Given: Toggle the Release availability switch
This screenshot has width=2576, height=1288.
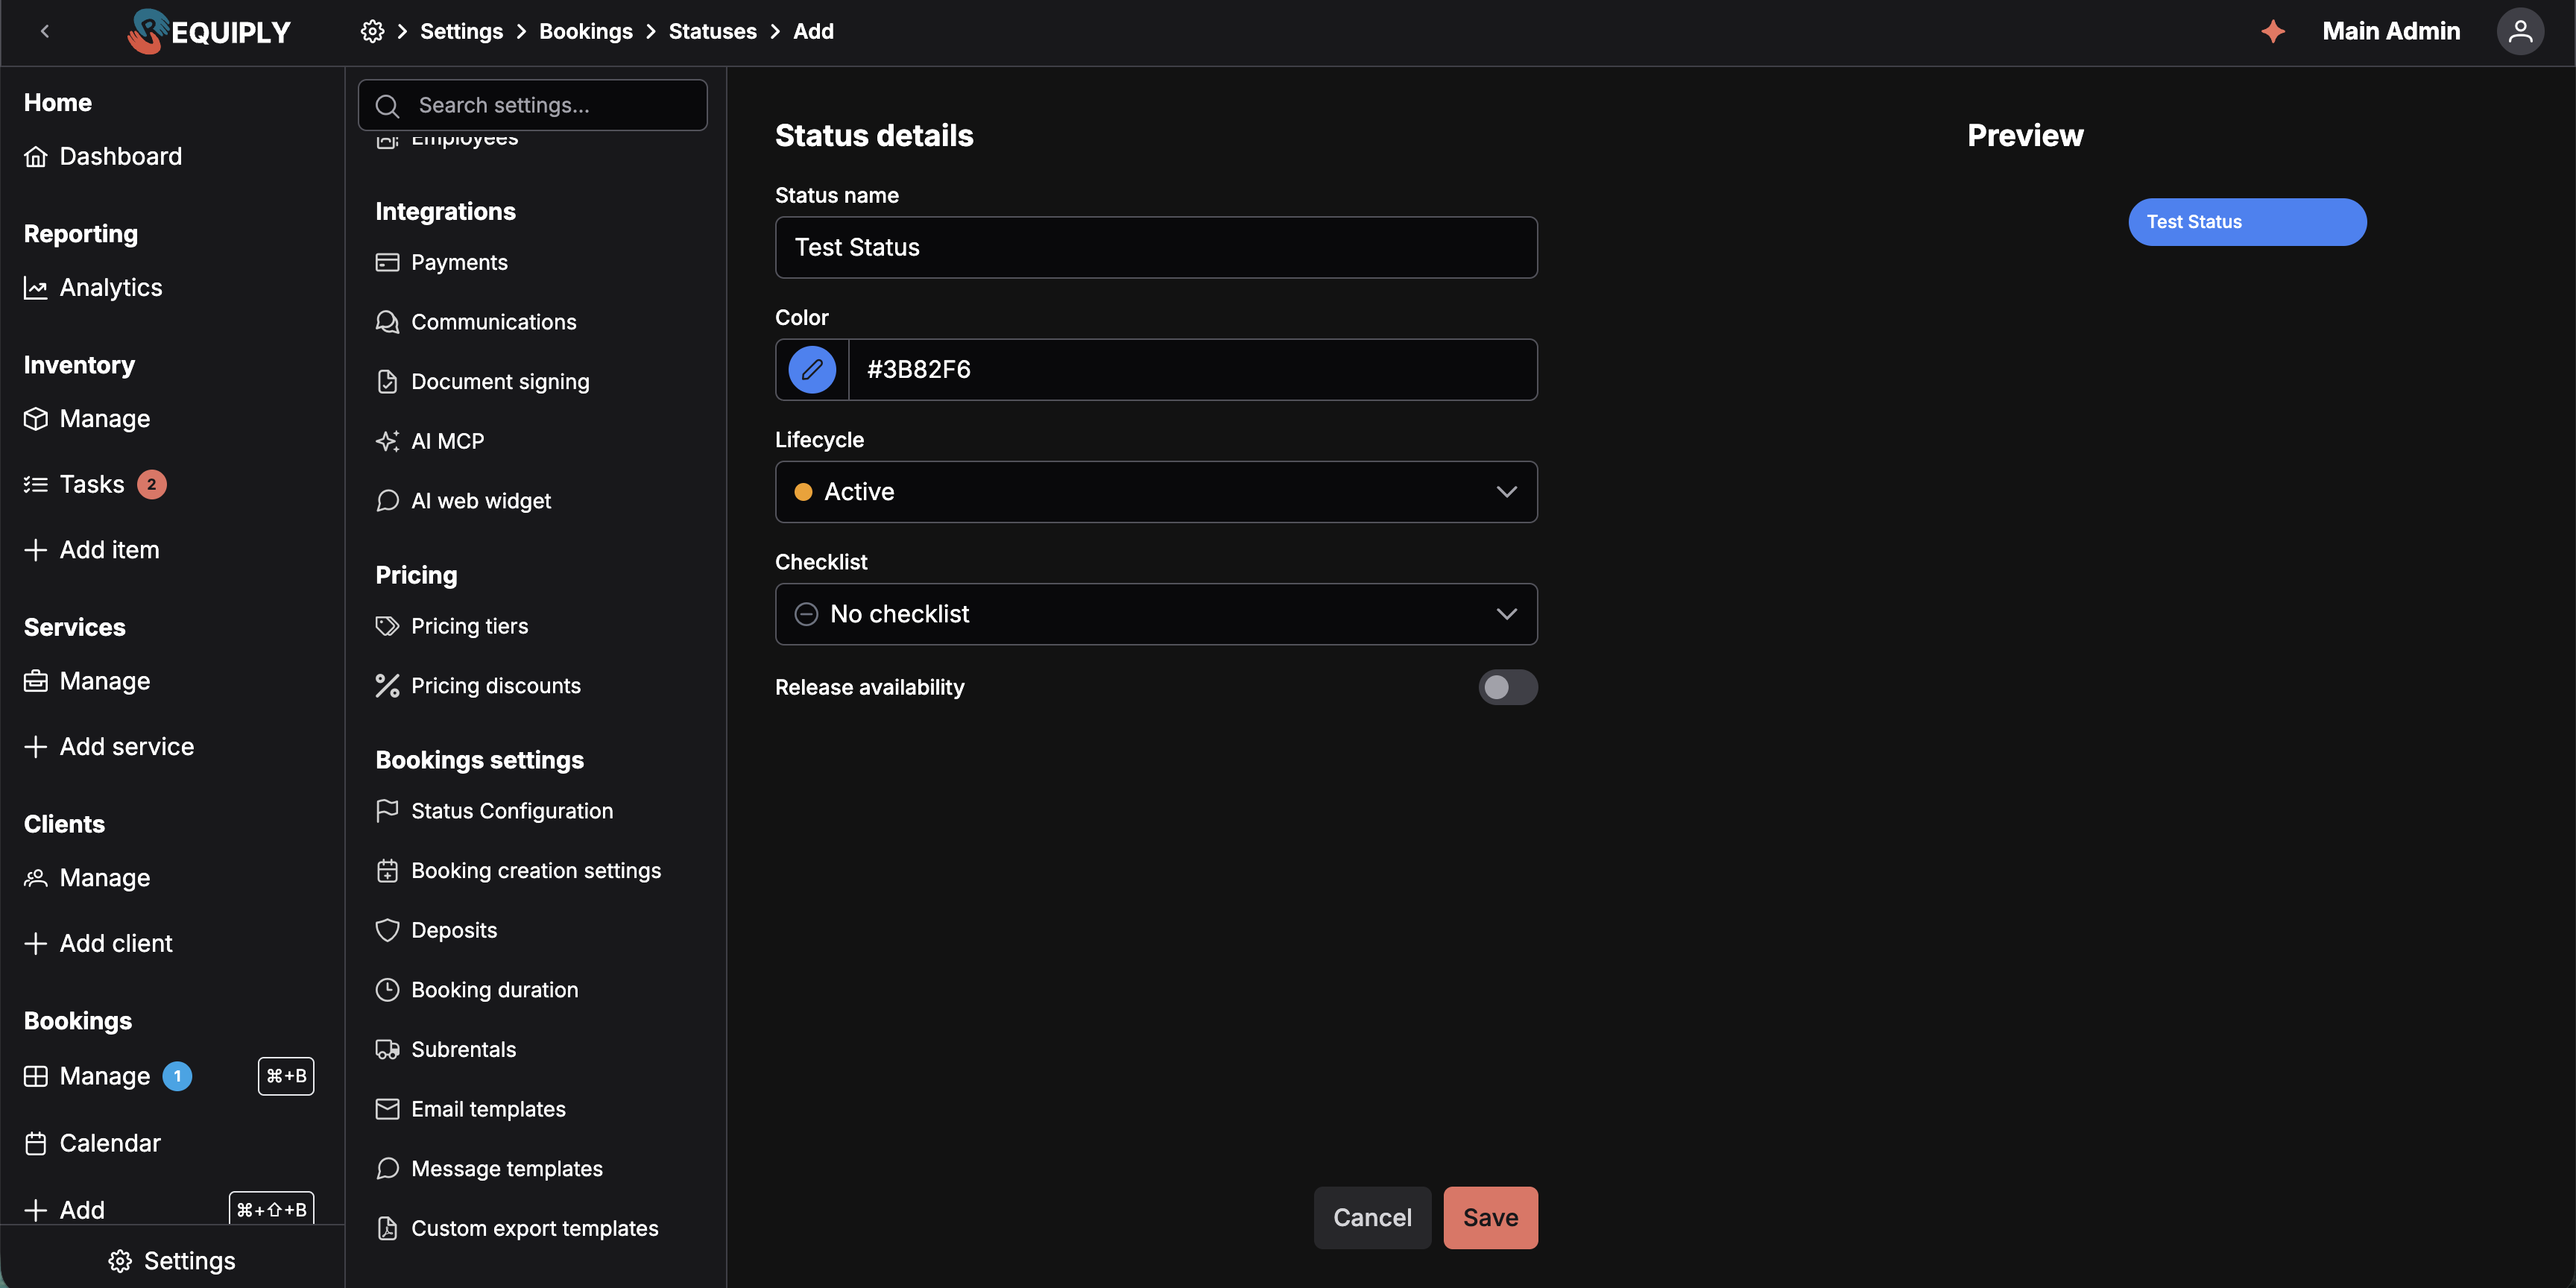Looking at the screenshot, I should pyautogui.click(x=1508, y=688).
